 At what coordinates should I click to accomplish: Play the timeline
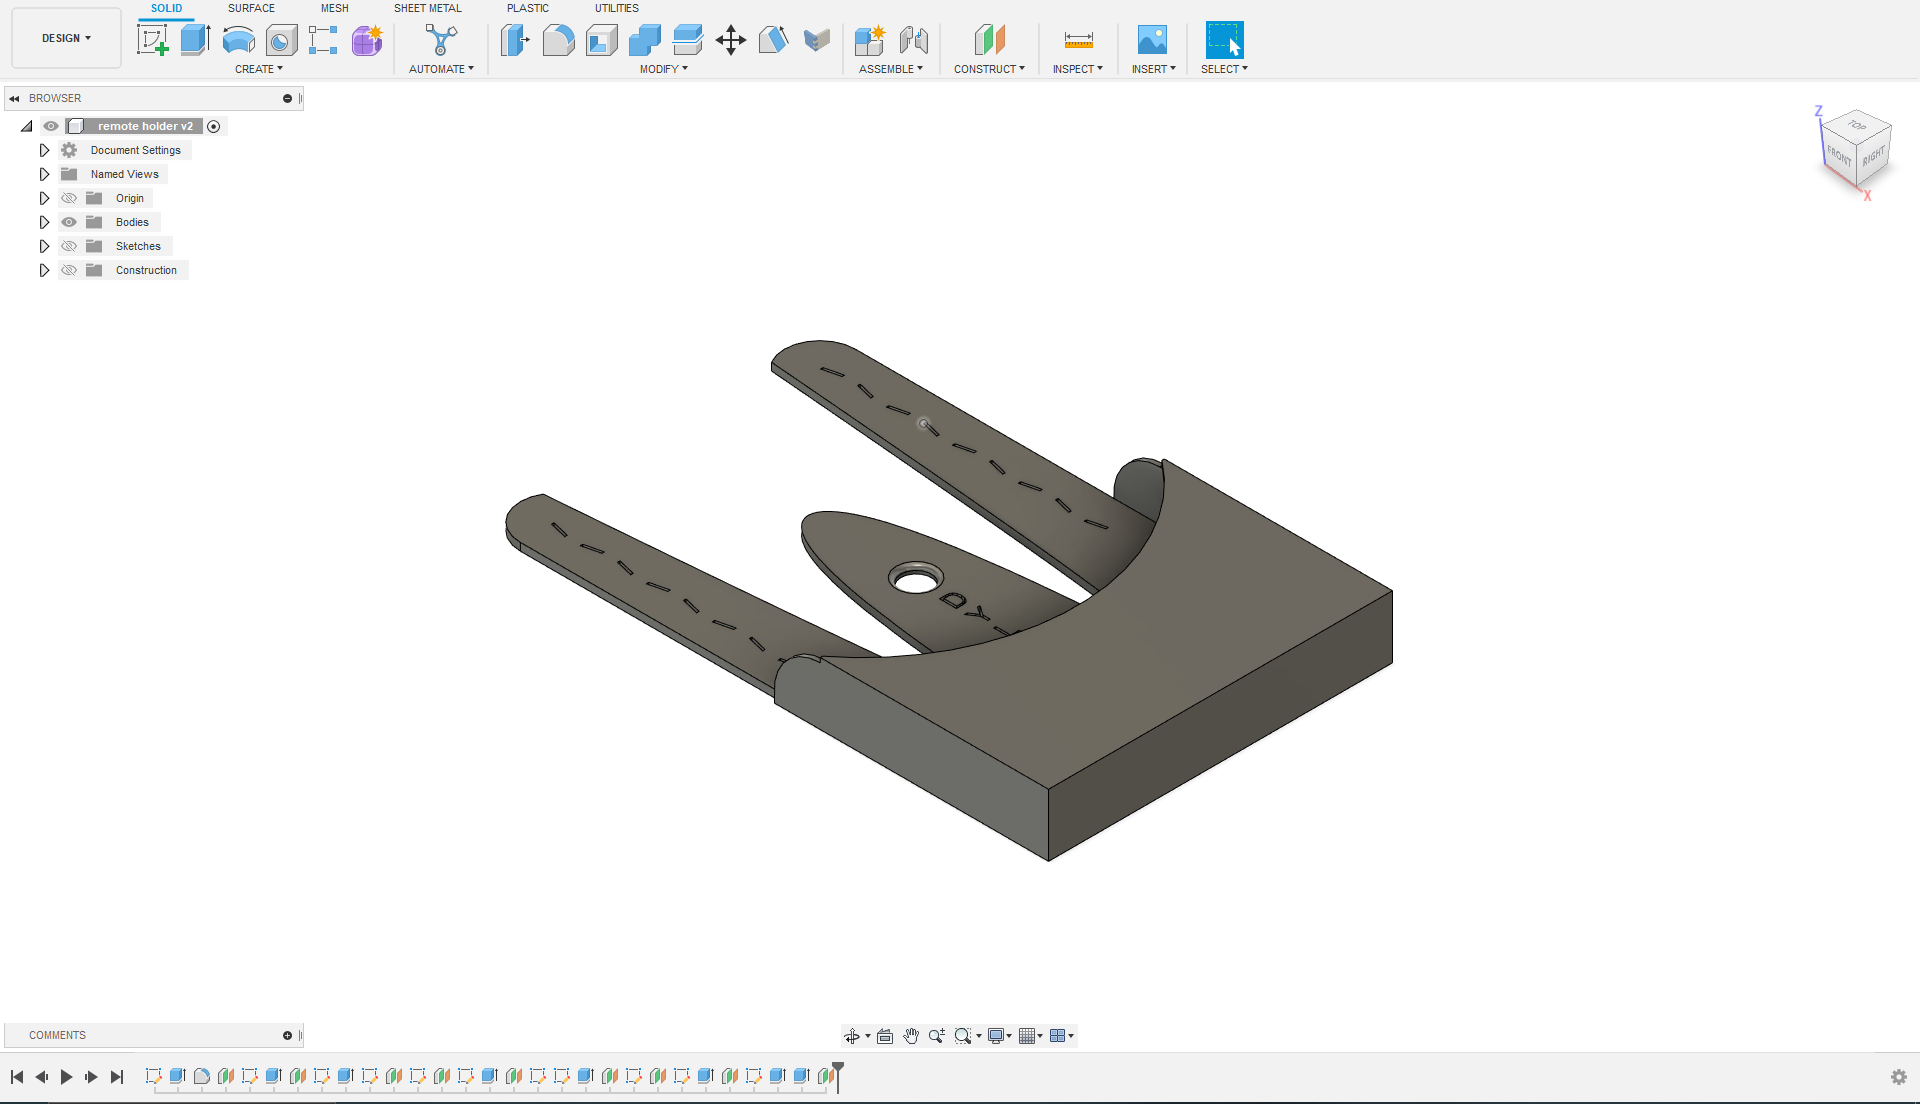pos(67,1077)
